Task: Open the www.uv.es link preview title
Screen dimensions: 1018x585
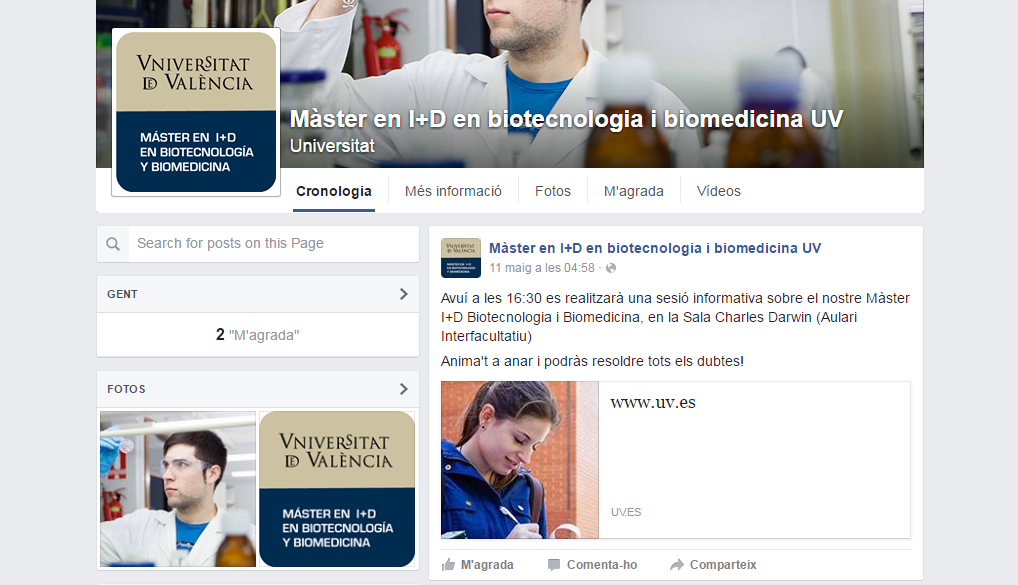Action: 653,403
